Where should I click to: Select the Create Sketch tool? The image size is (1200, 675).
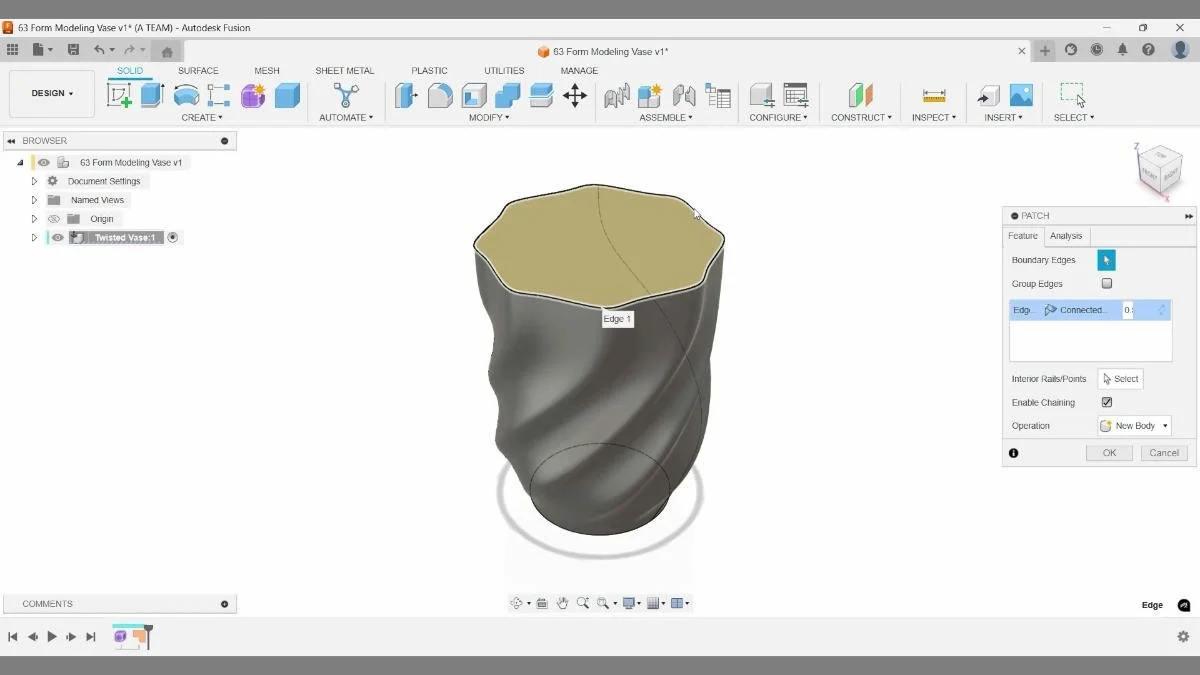(121, 95)
